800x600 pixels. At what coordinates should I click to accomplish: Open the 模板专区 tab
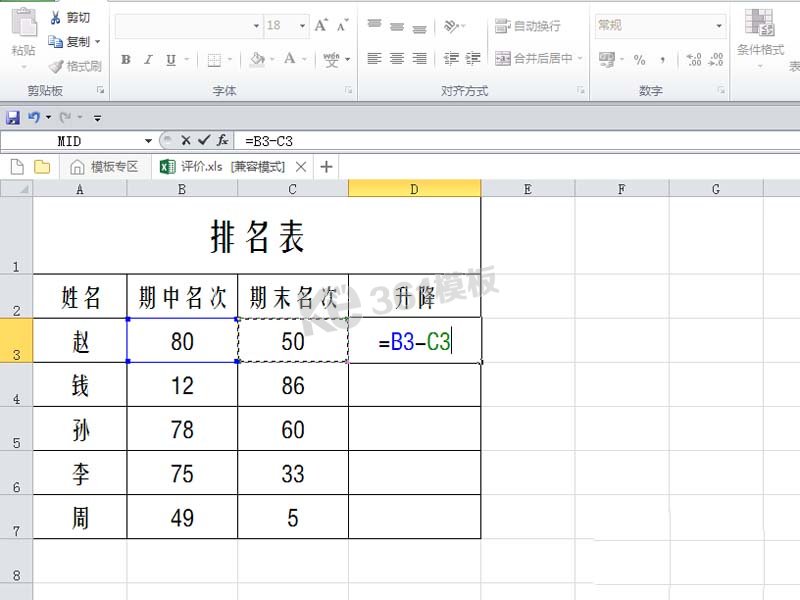coord(116,166)
